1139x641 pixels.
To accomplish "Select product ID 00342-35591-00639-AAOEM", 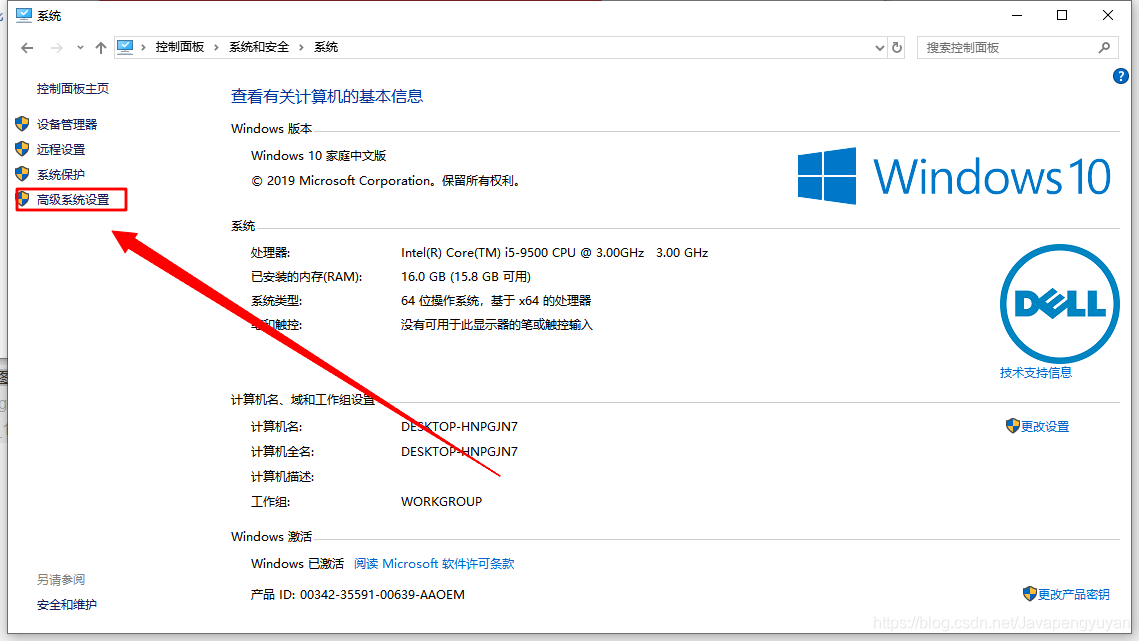I will 382,594.
